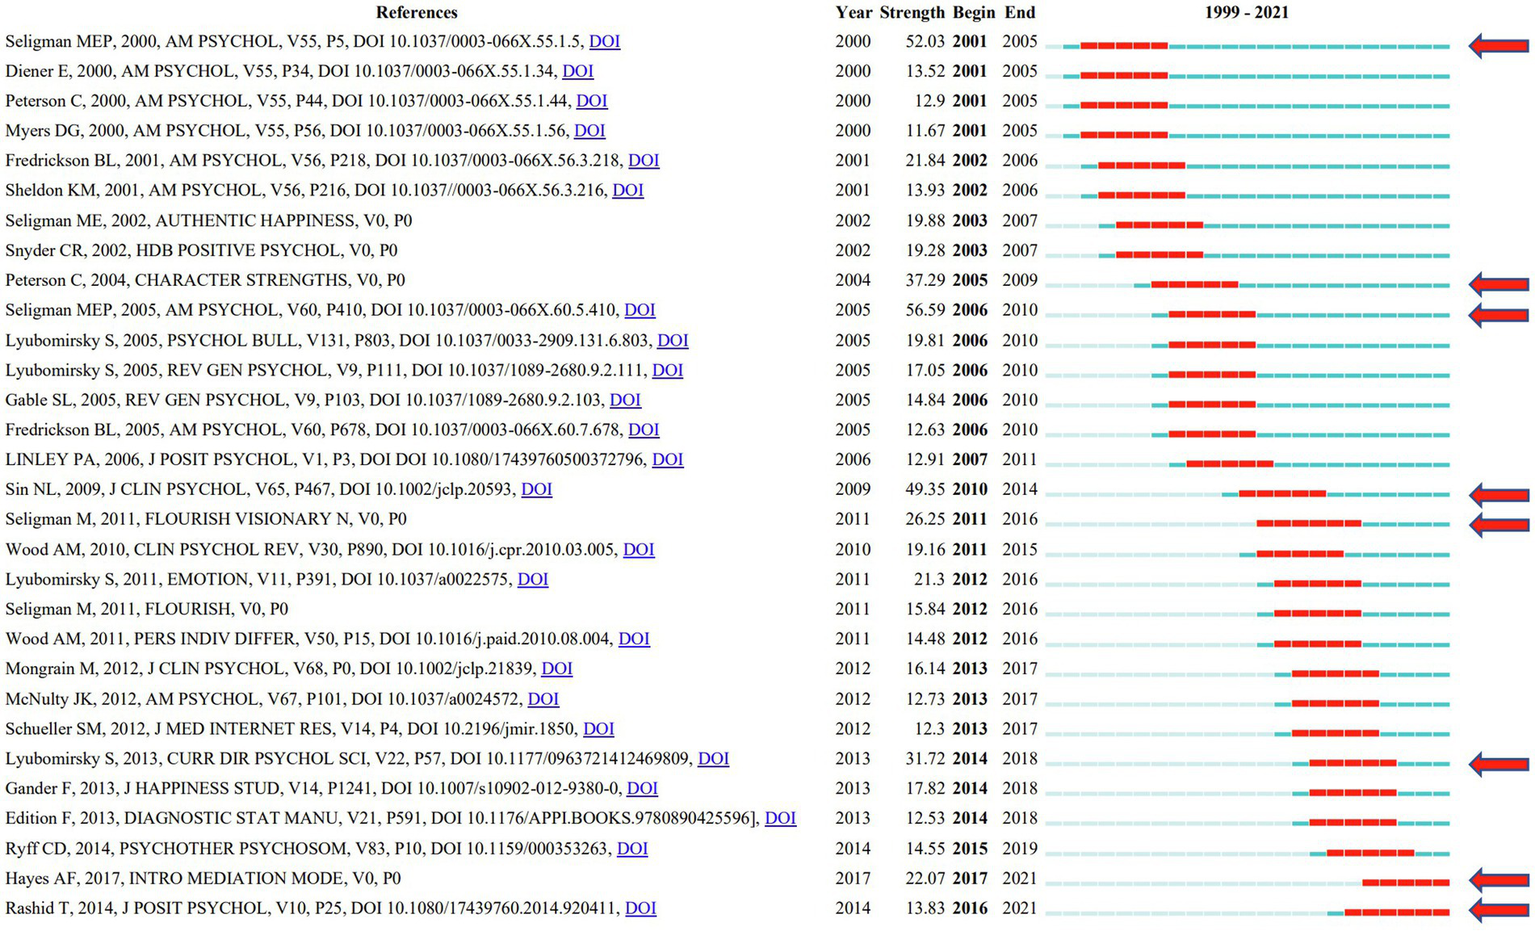Click the Begin column header
Image resolution: width=1535 pixels, height=931 pixels.
tap(973, 12)
